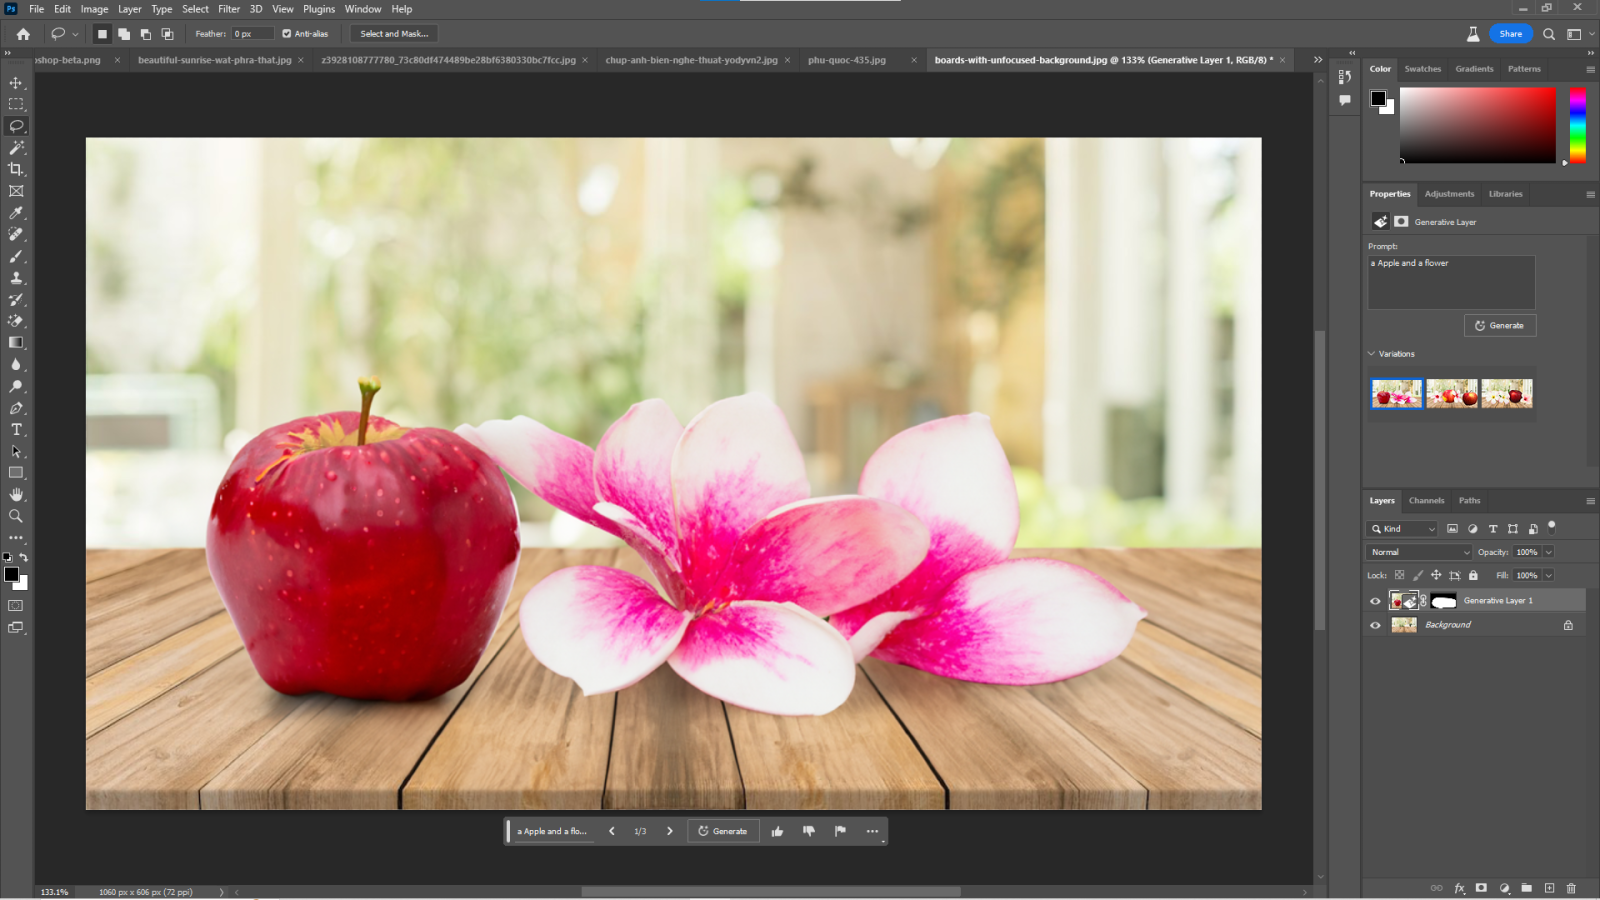Collapse the Variations section
Screen dimensions: 1600x900
pos(1372,354)
